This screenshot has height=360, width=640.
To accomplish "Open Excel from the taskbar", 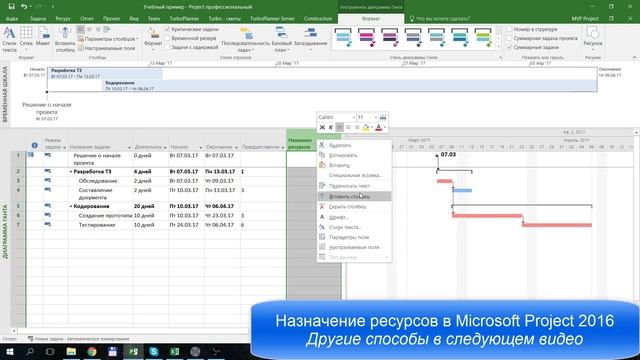I will pyautogui.click(x=175, y=351).
